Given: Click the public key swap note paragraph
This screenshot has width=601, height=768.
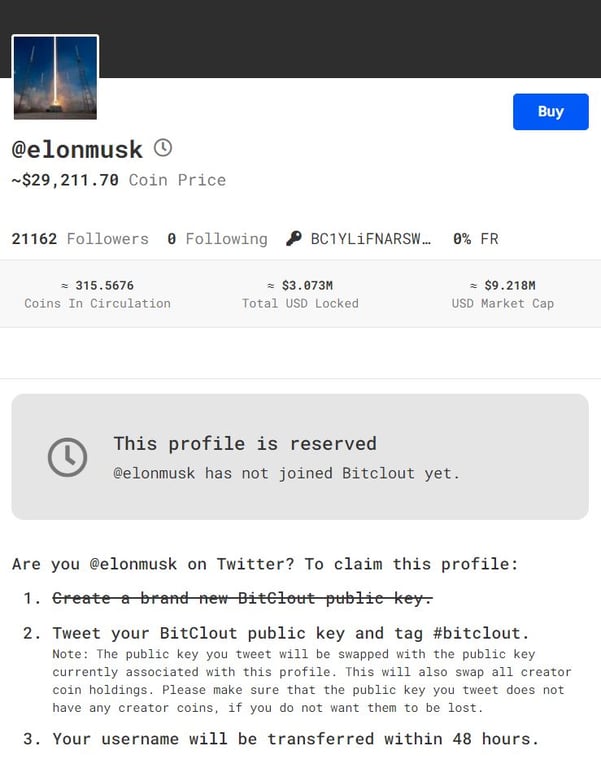Looking at the screenshot, I should pyautogui.click(x=308, y=680).
